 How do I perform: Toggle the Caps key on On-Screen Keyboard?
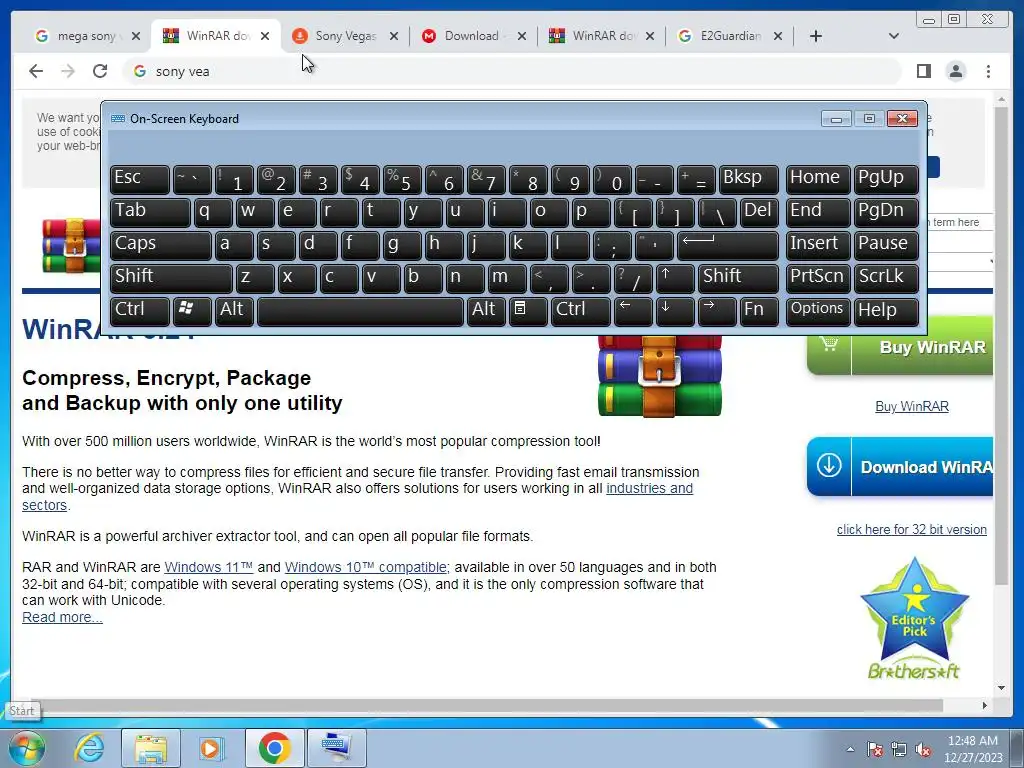coord(161,246)
